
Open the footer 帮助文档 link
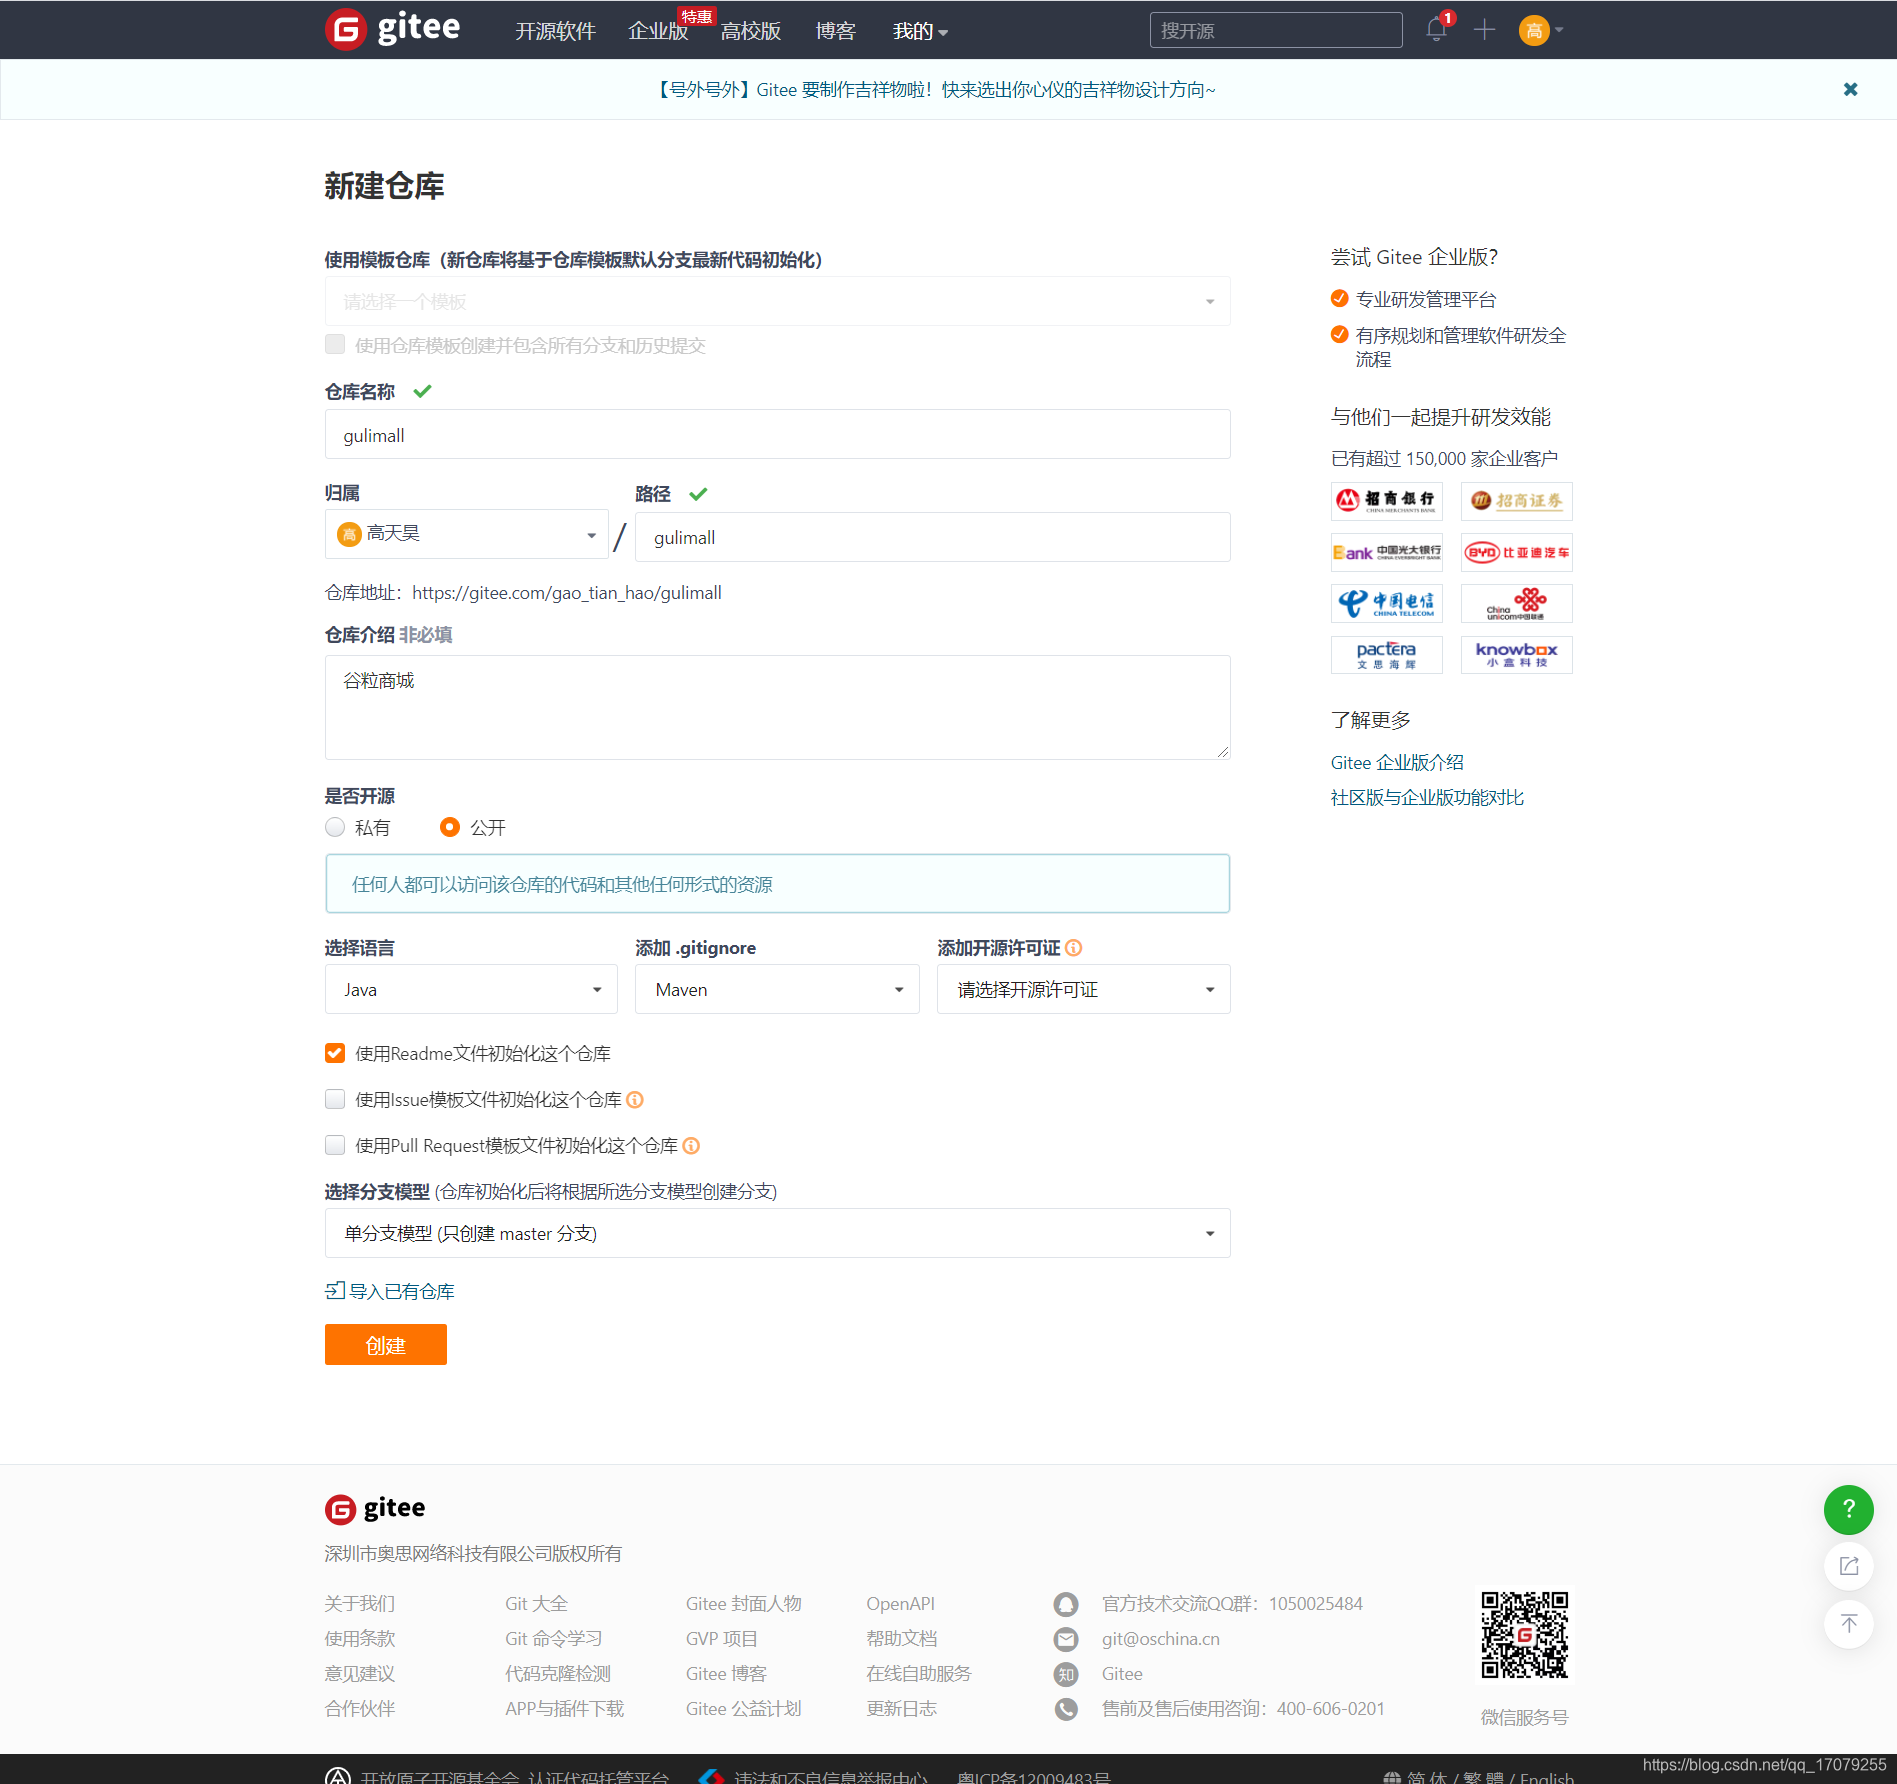tap(901, 1639)
